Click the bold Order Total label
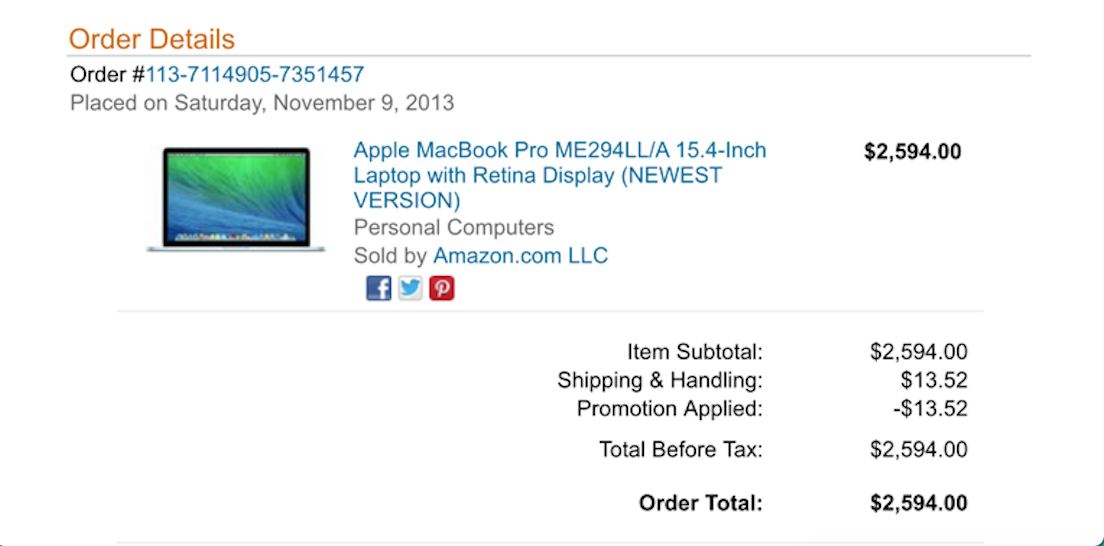The height and width of the screenshot is (546, 1104). click(701, 503)
